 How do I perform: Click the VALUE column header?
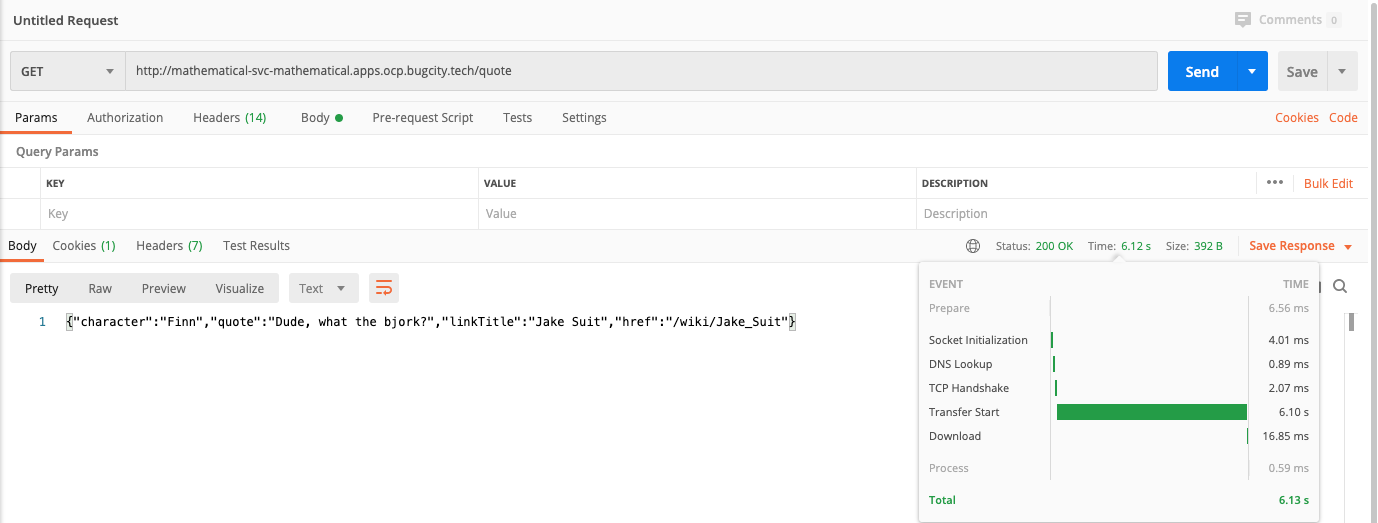coord(500,184)
